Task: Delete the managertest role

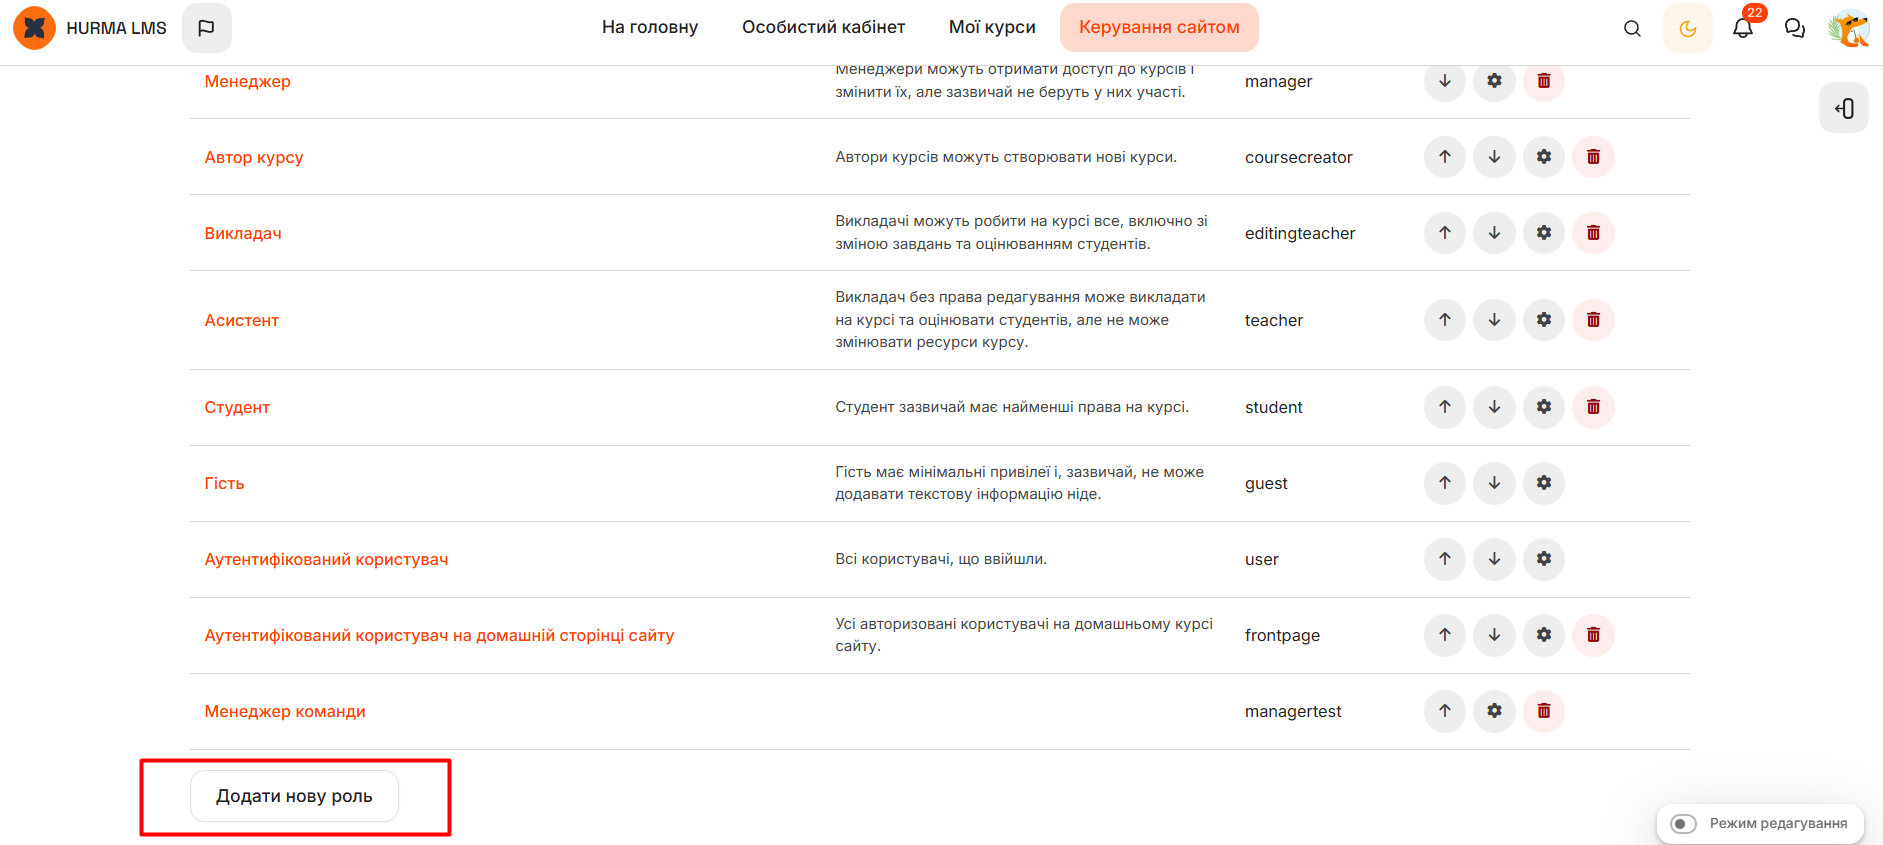Action: [1544, 711]
